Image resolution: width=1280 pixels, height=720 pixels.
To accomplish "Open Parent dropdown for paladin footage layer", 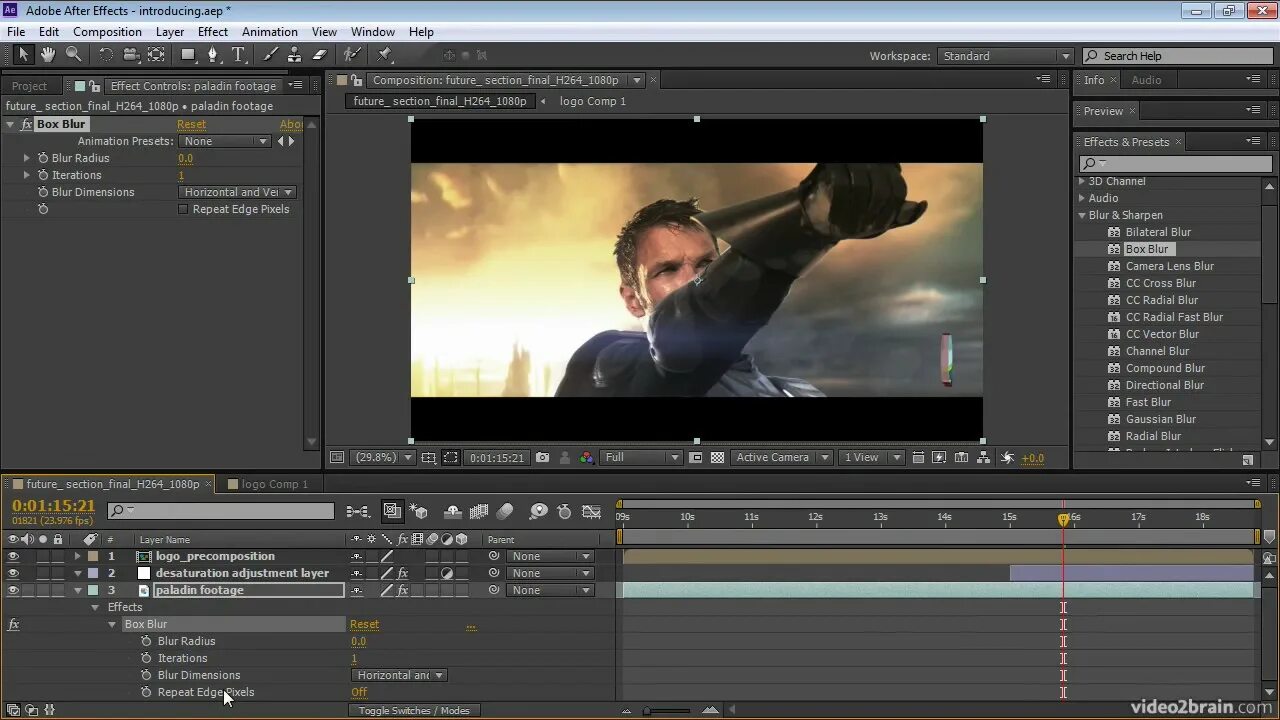I will tap(550, 590).
